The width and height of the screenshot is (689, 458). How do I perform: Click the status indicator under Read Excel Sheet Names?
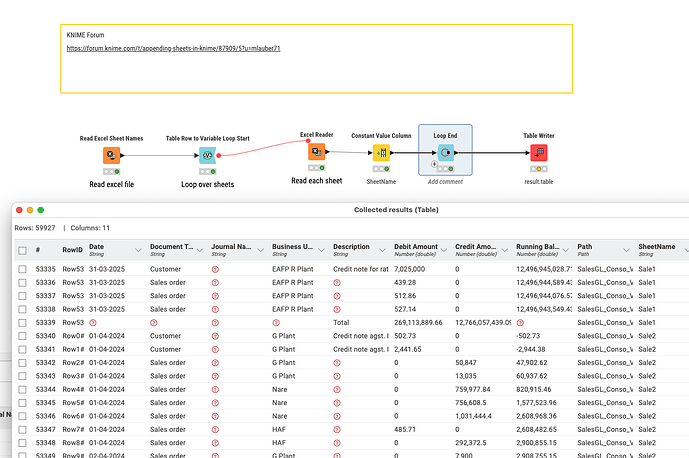coord(112,171)
